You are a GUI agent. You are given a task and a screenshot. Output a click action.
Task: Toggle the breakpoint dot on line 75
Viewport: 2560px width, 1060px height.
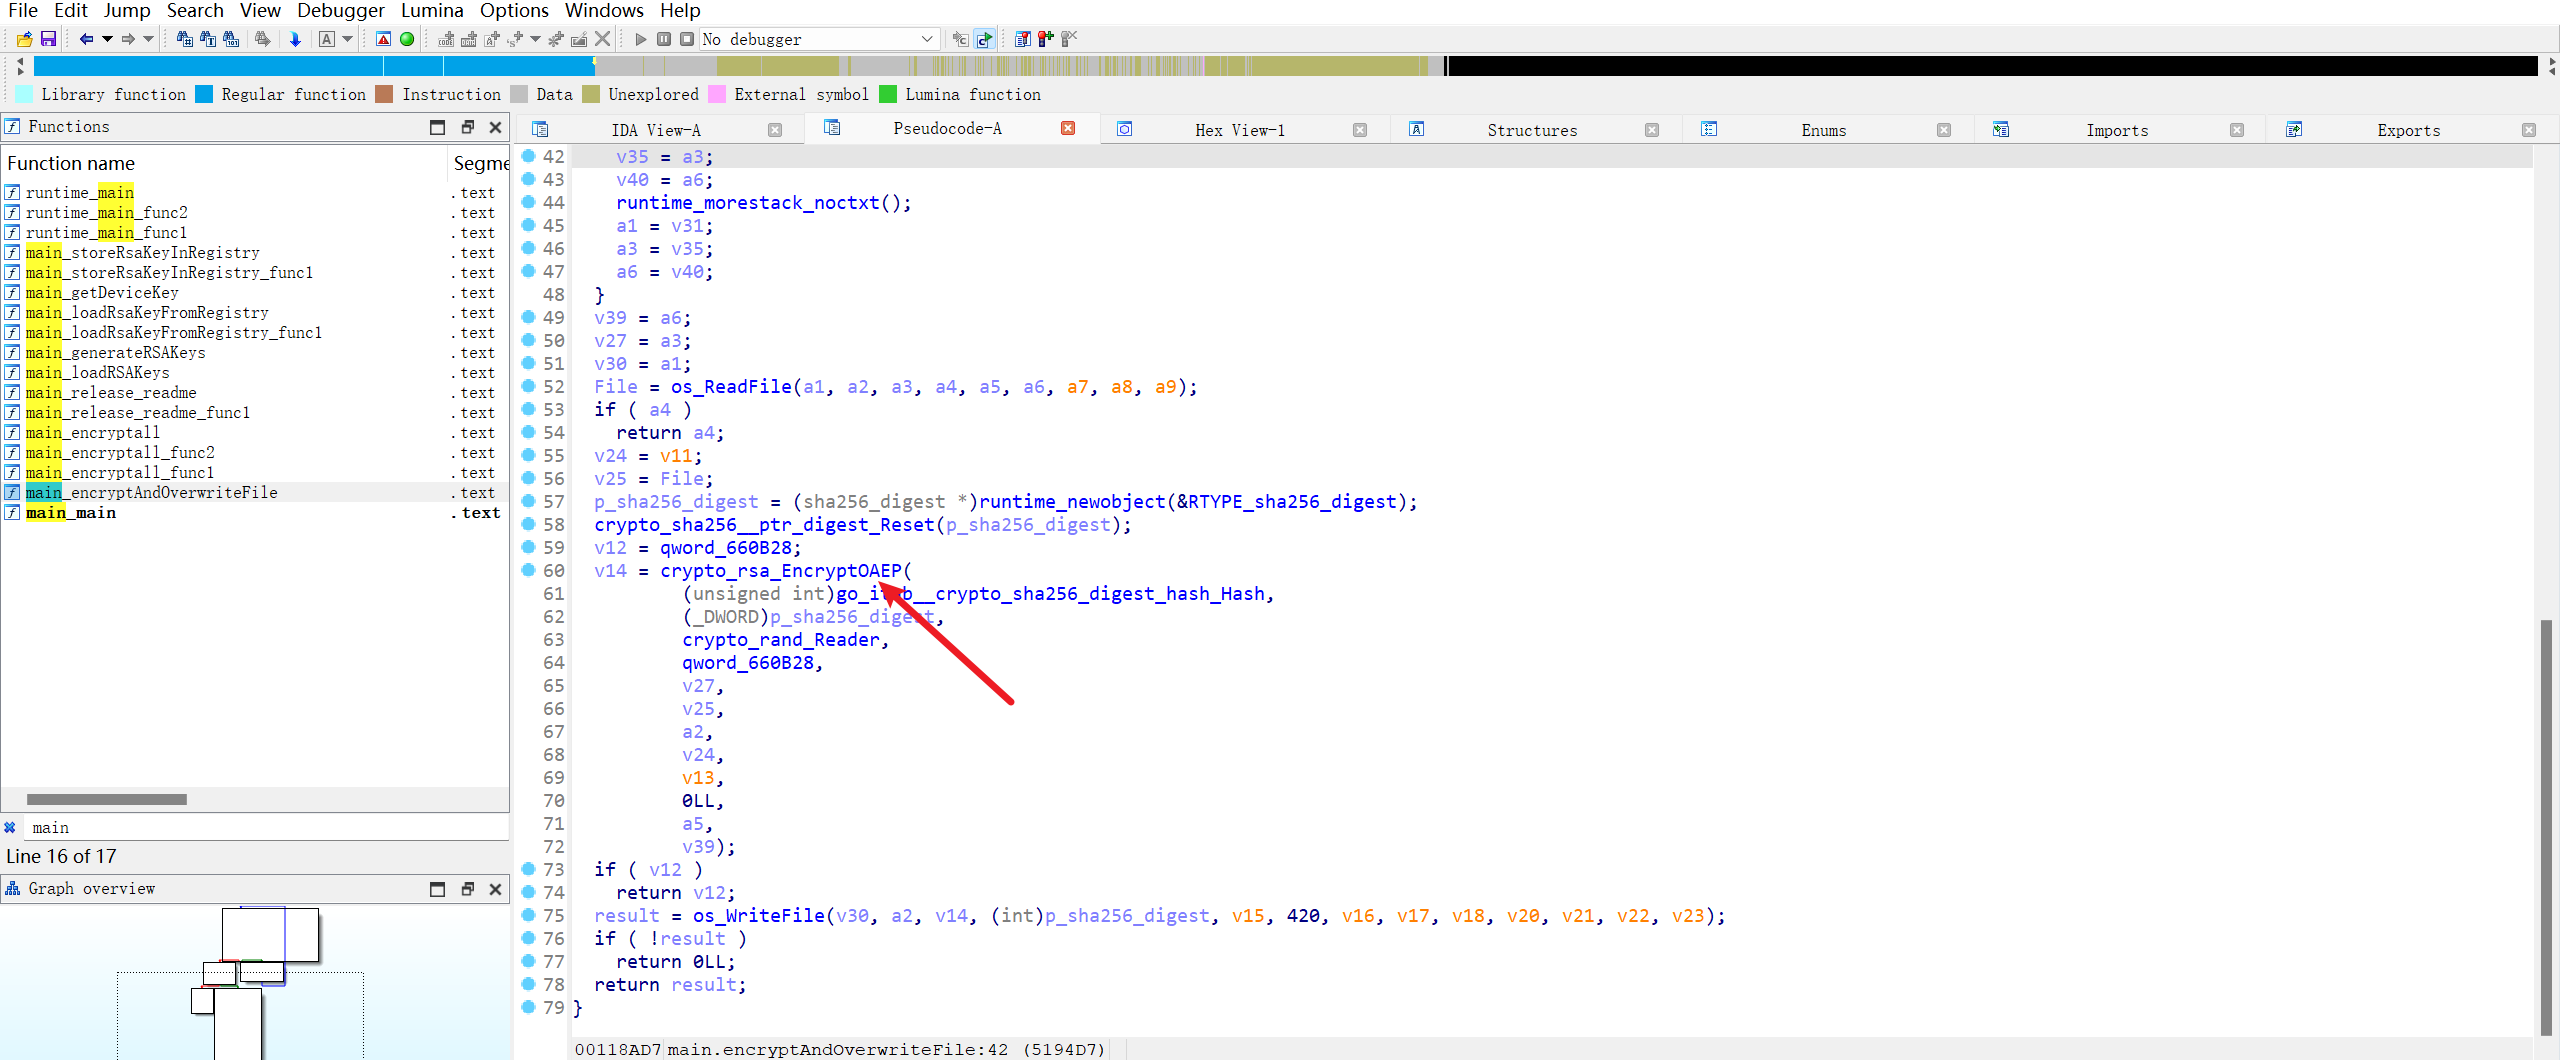pyautogui.click(x=529, y=915)
